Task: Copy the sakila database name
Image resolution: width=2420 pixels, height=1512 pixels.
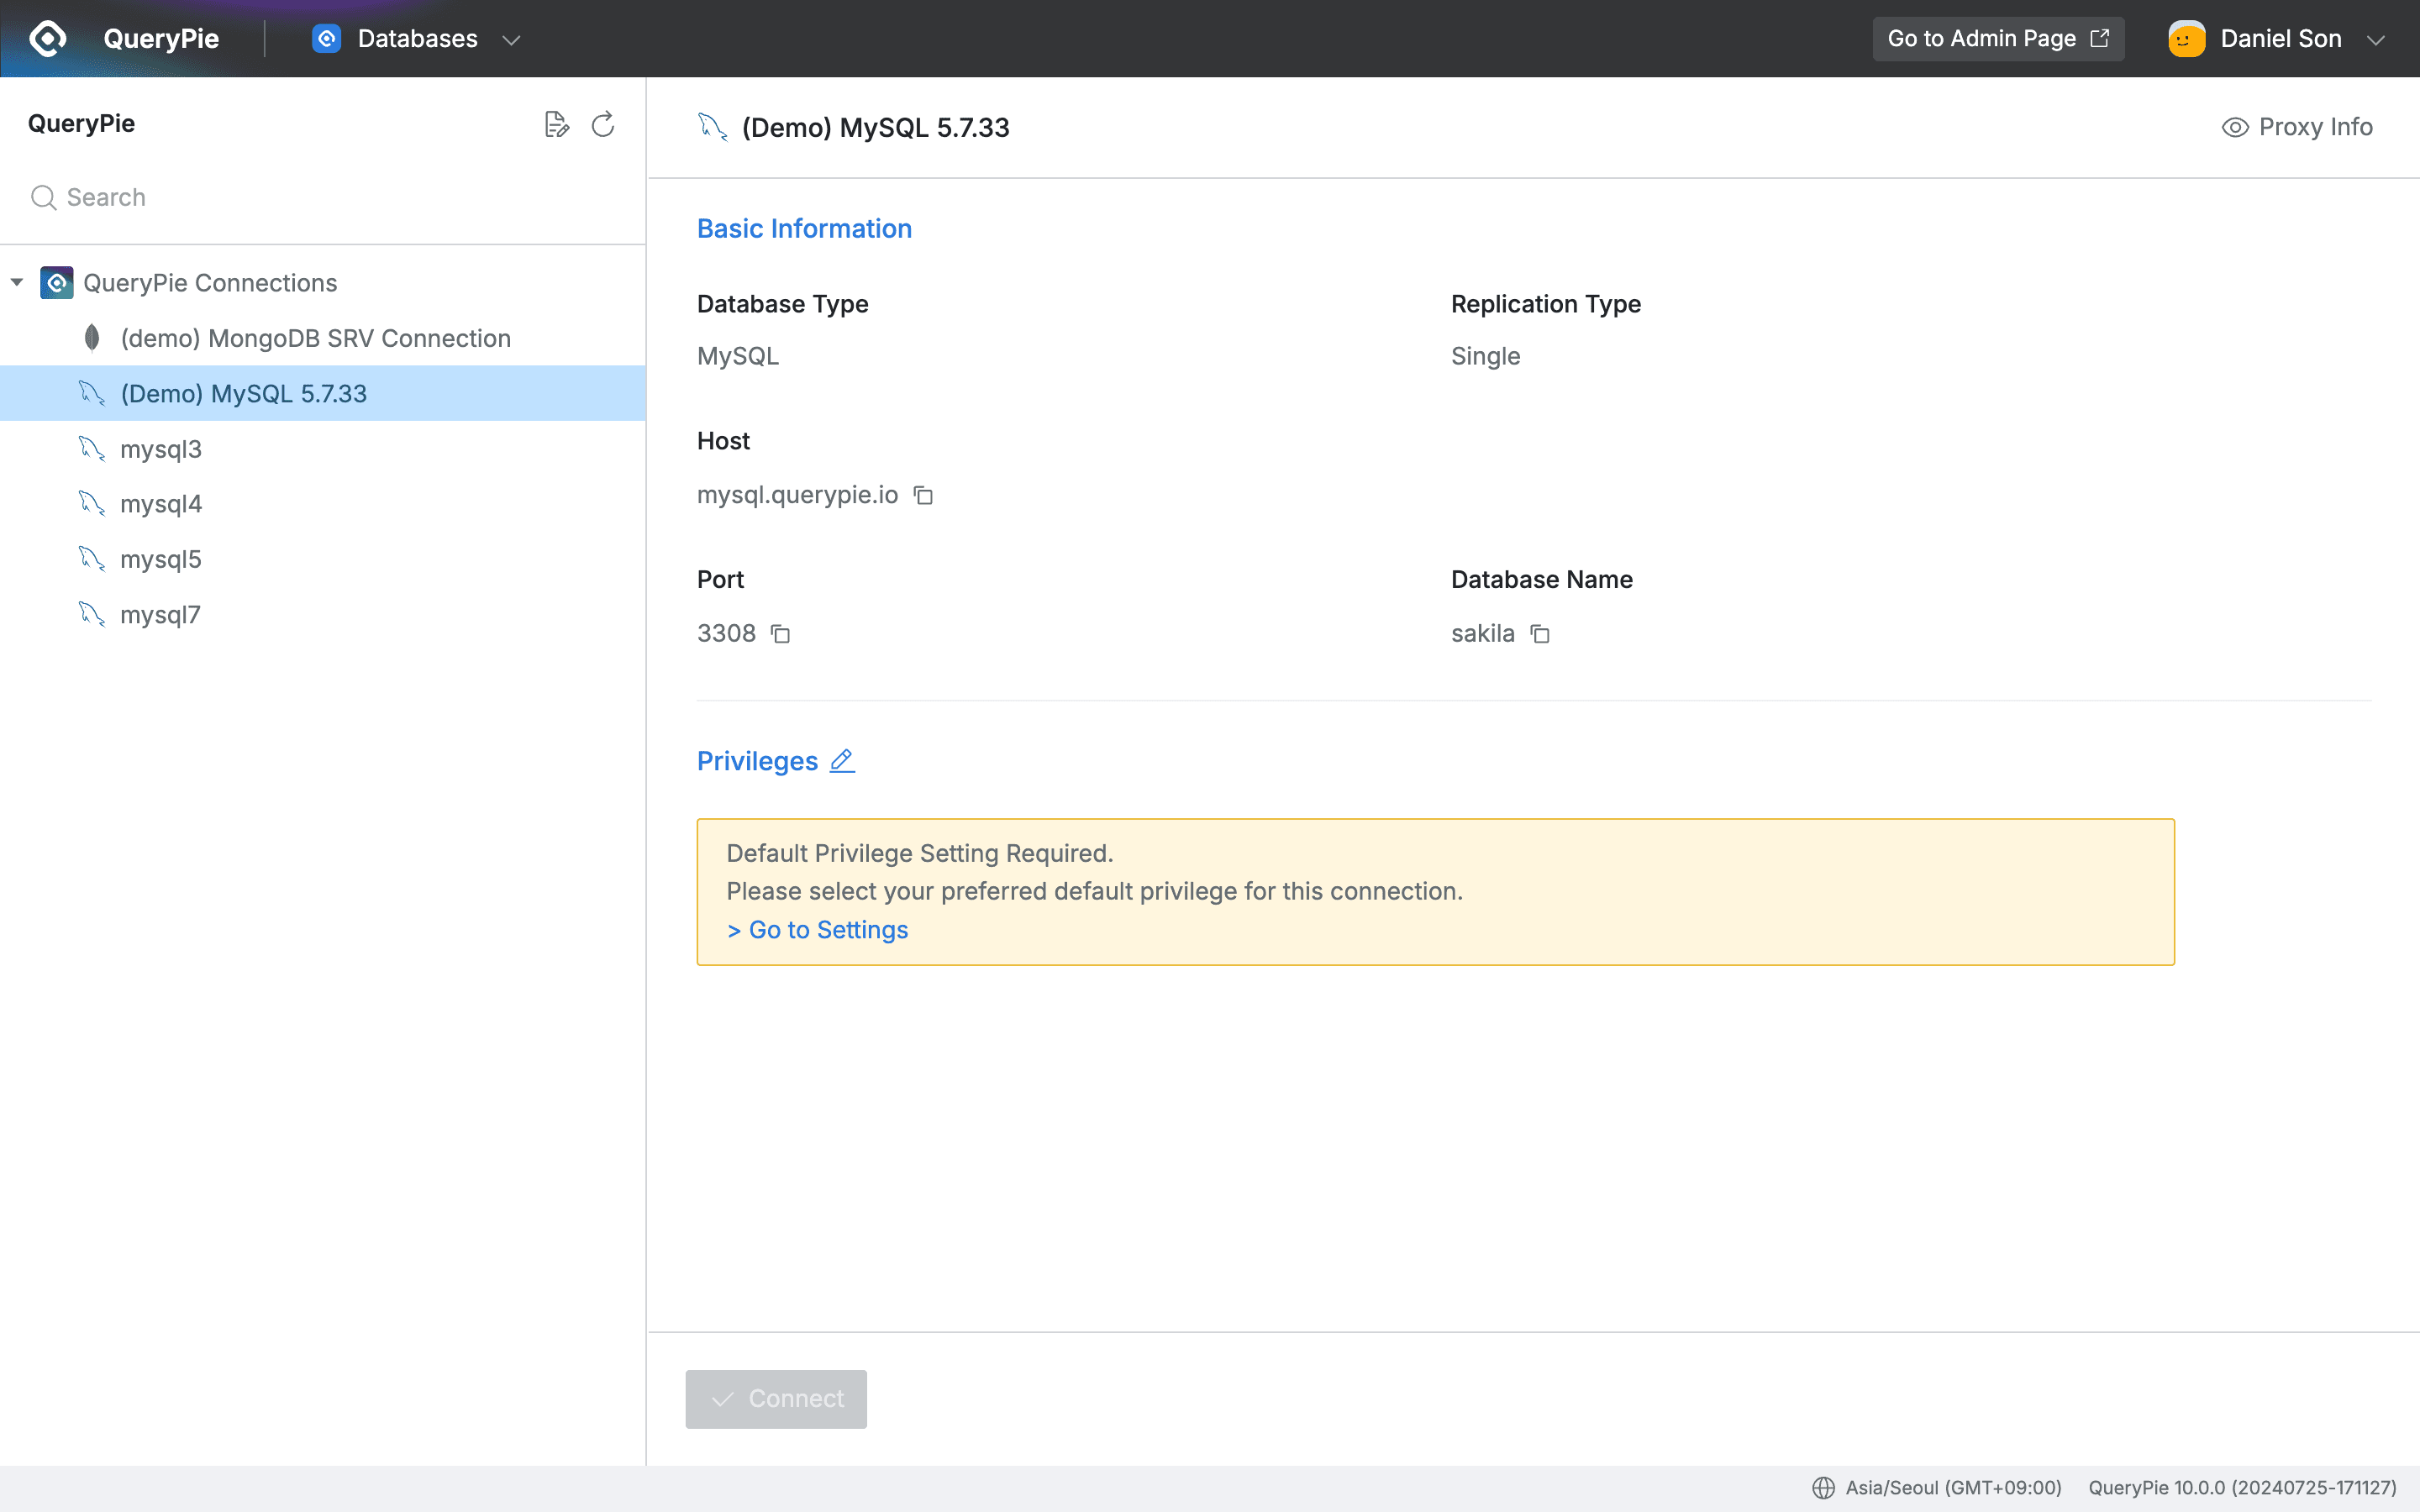Action: pos(1539,633)
